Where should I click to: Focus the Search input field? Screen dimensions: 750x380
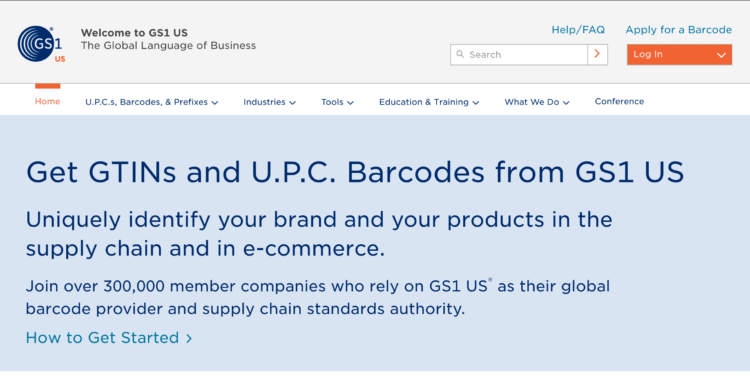519,55
